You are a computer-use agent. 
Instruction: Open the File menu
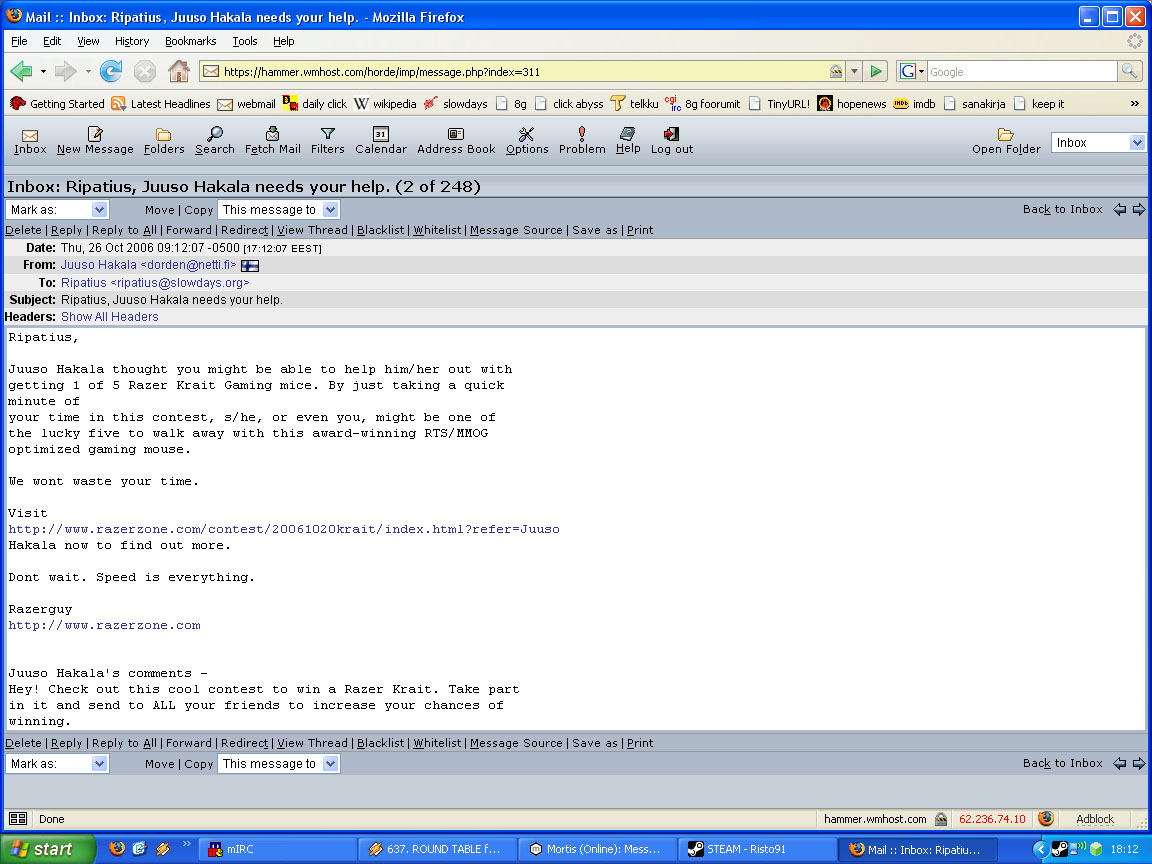(x=19, y=41)
